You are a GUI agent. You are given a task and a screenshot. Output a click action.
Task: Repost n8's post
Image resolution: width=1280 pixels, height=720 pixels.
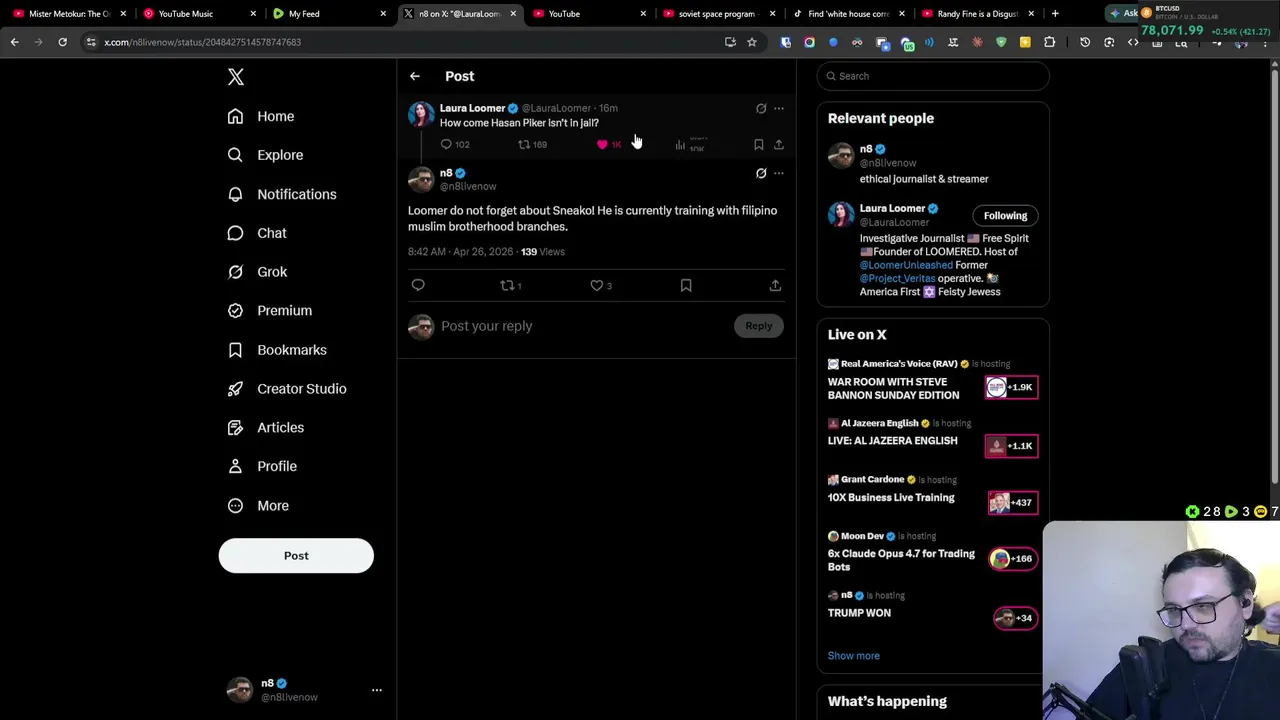click(x=507, y=286)
